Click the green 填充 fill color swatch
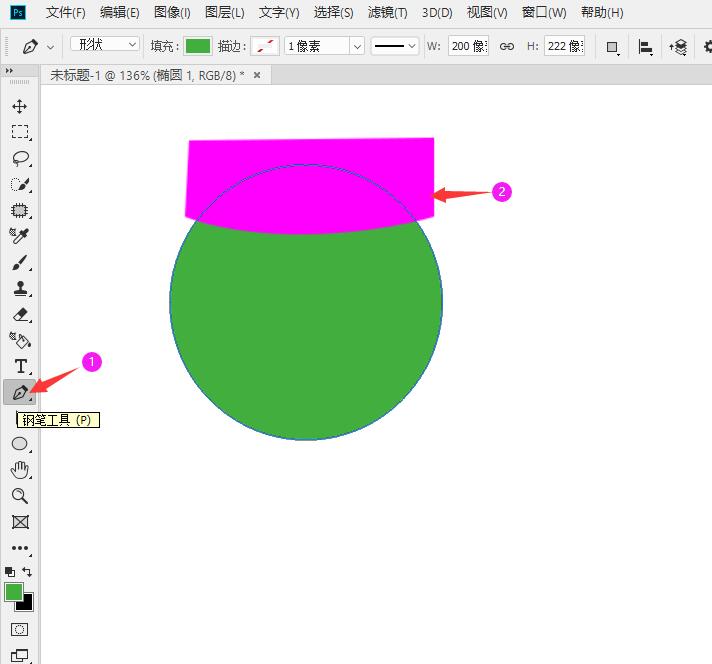712x664 pixels. (x=198, y=46)
